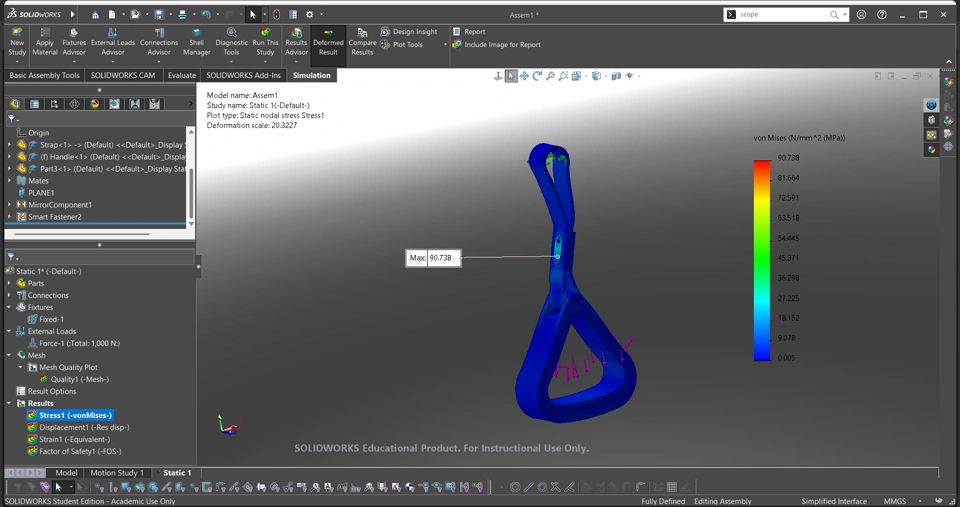Open the dropdown arrow beside the Options gear
This screenshot has height=507, width=960.
[321, 15]
